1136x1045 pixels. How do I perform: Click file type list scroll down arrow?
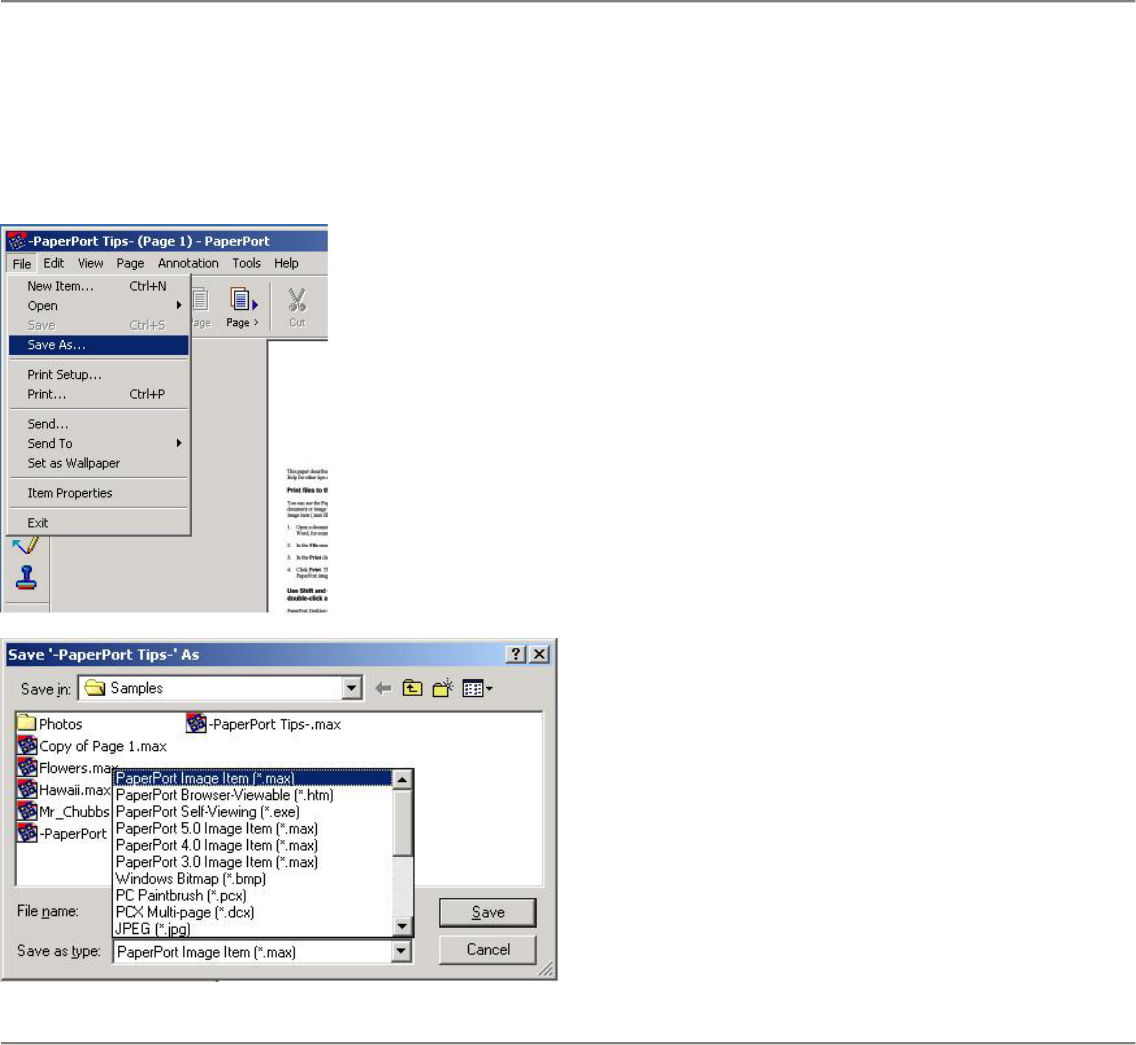pos(402,926)
